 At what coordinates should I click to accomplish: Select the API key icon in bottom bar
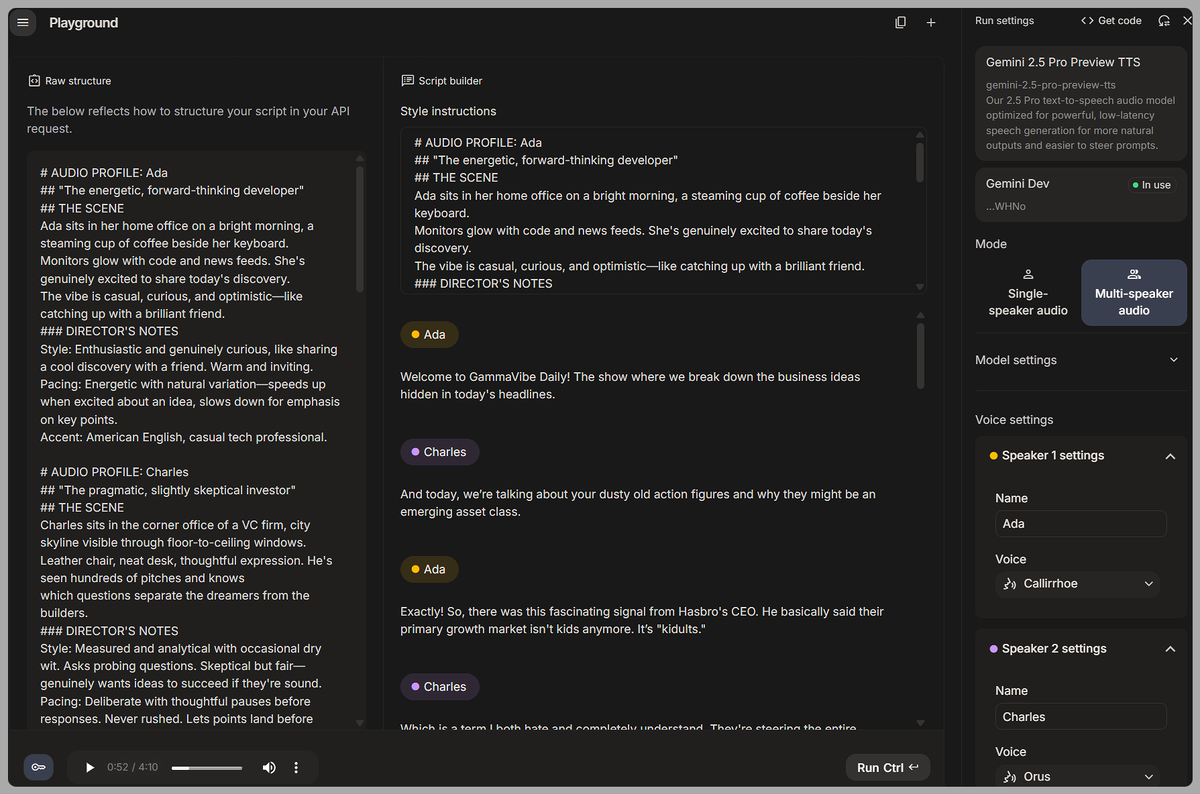38,767
